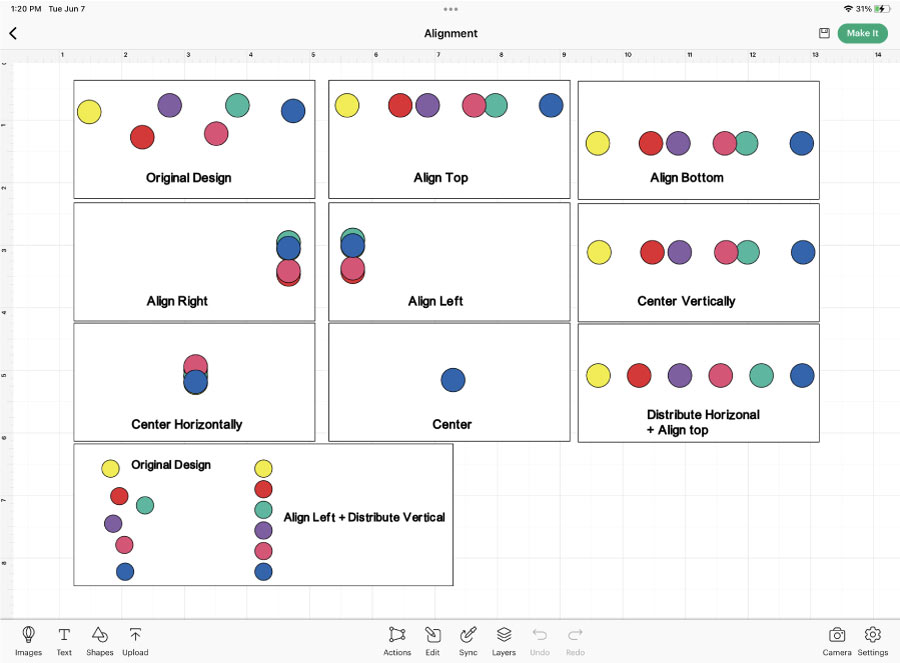Tap the Save project icon
The width and height of the screenshot is (900, 663).
[x=824, y=33]
